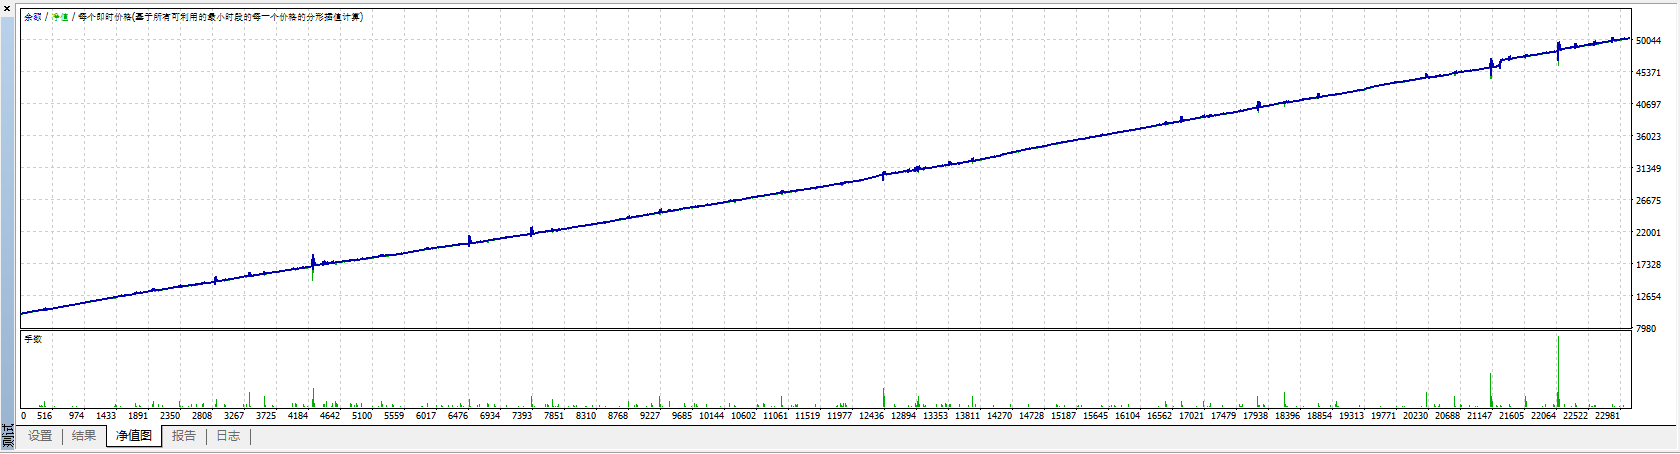Click the 50044 value on the vertical axis
Image resolution: width=1680 pixels, height=454 pixels.
tap(1648, 41)
